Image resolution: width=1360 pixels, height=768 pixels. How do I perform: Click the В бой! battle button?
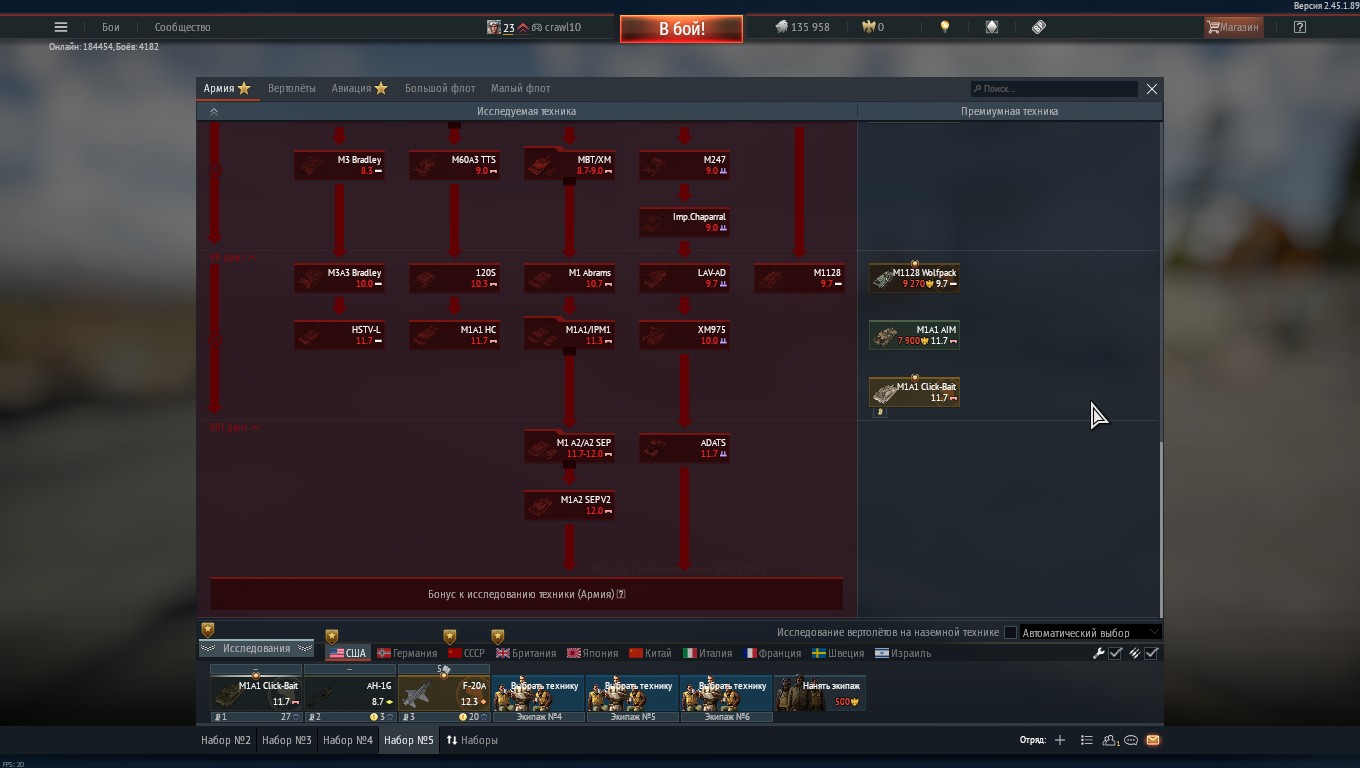click(x=681, y=28)
